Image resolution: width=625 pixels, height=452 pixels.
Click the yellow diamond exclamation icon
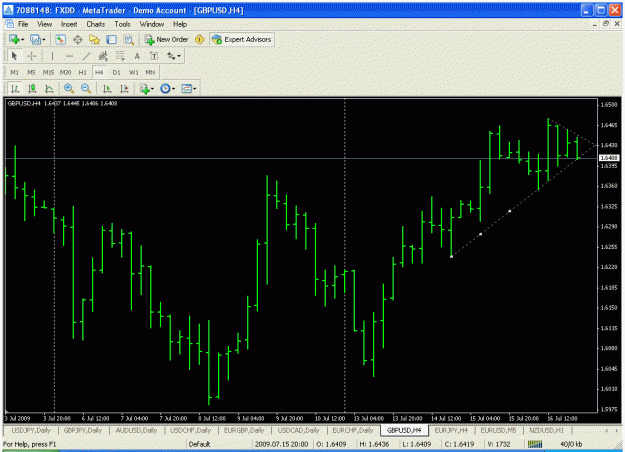[x=199, y=39]
